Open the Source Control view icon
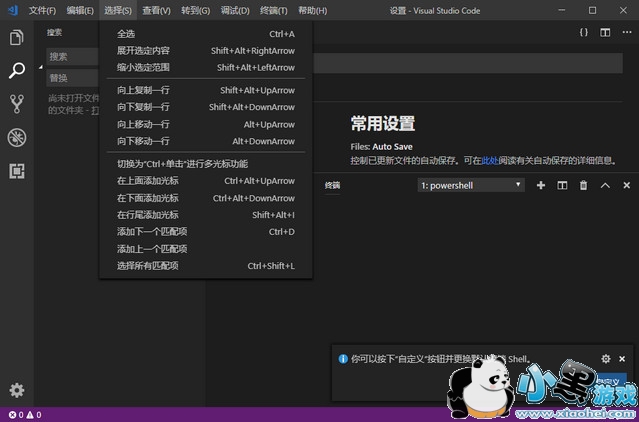The image size is (639, 422). [16, 104]
